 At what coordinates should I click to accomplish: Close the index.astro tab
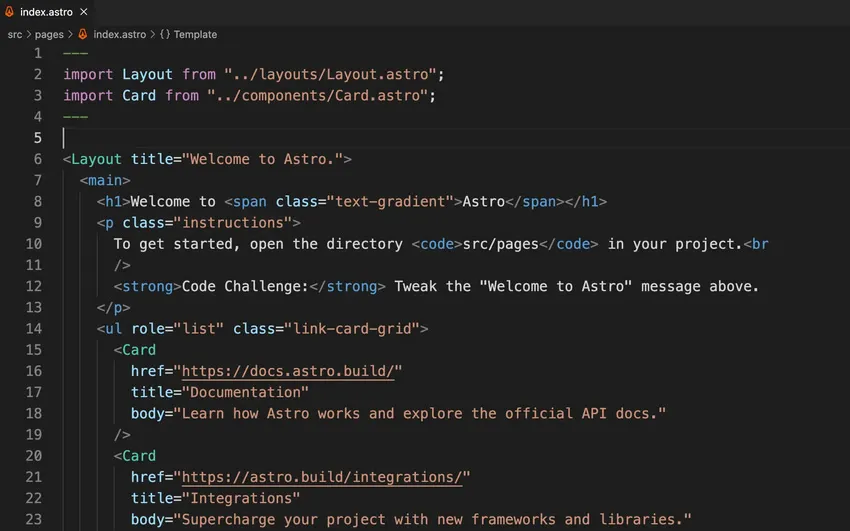(83, 11)
